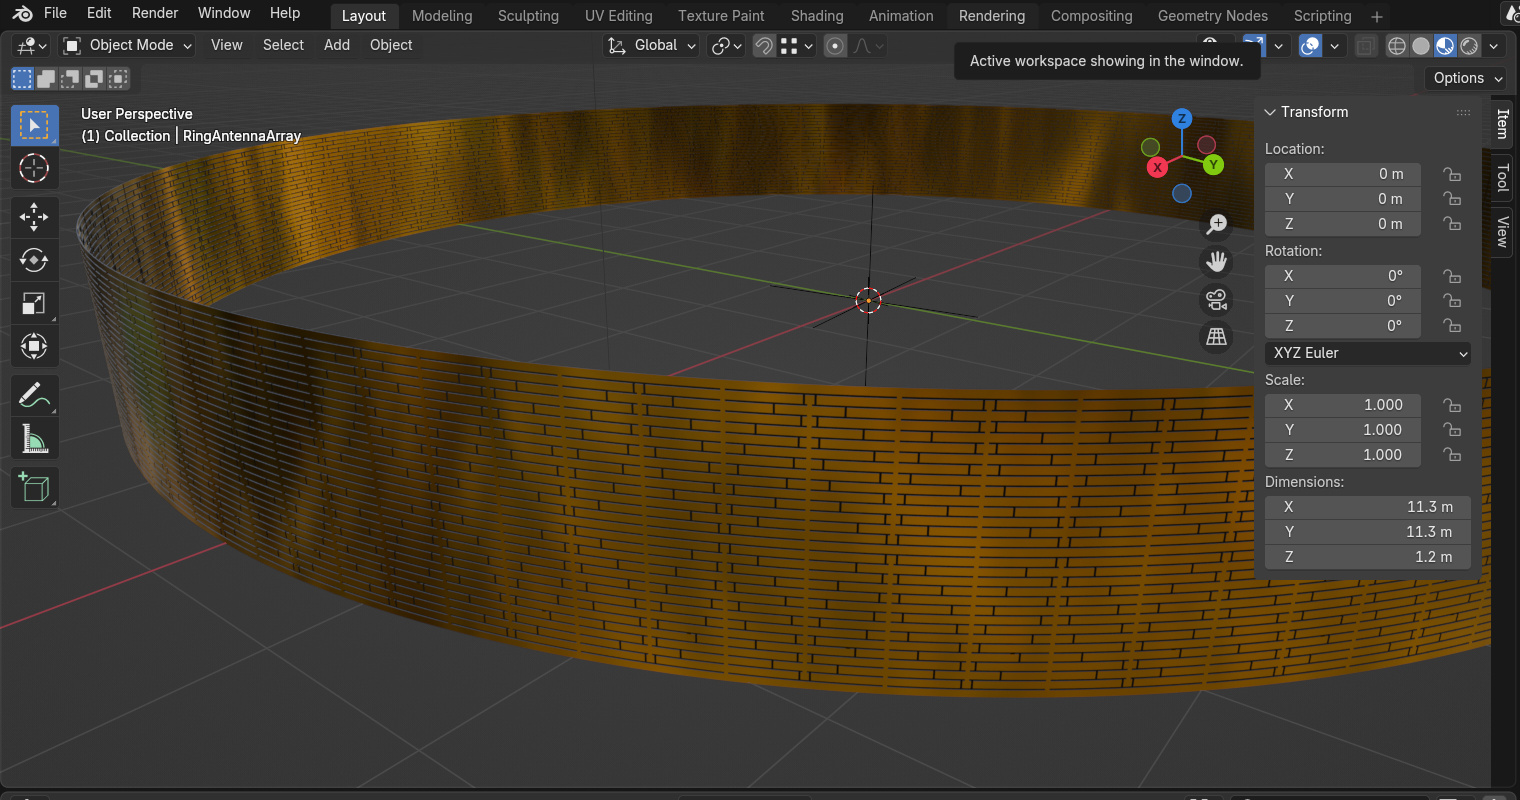Select the Cursor tool in the toolbar

[x=34, y=168]
